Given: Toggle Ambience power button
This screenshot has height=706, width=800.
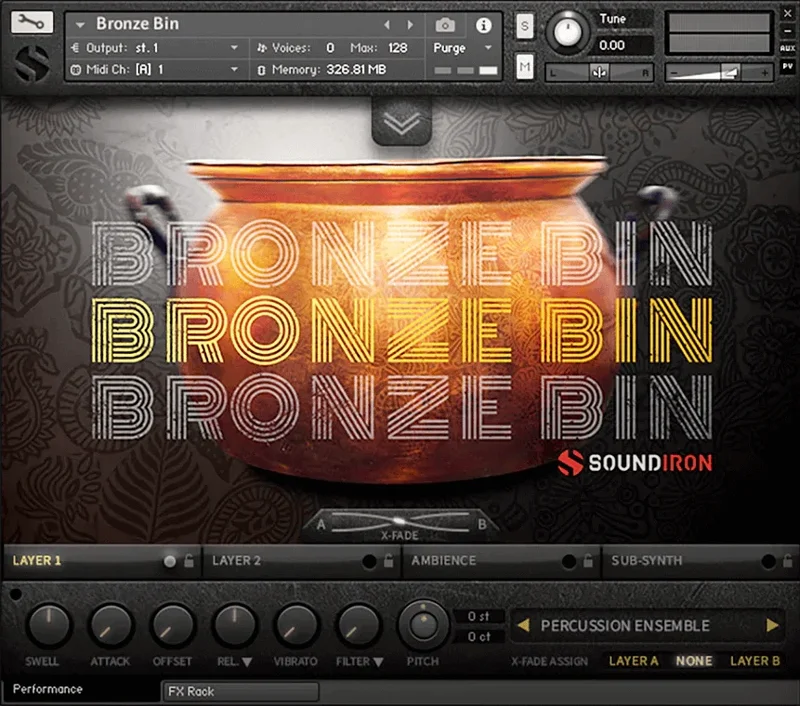Looking at the screenshot, I should click(x=568, y=562).
